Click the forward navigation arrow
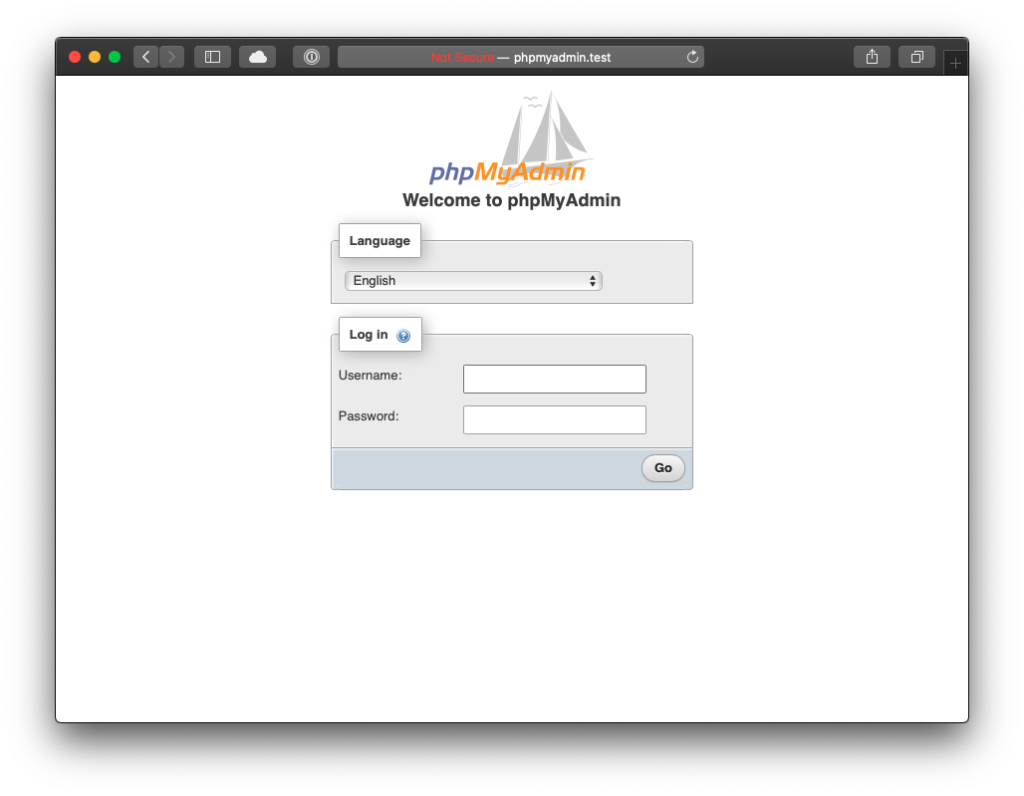Screen dimensions: 1024x796 click(172, 57)
